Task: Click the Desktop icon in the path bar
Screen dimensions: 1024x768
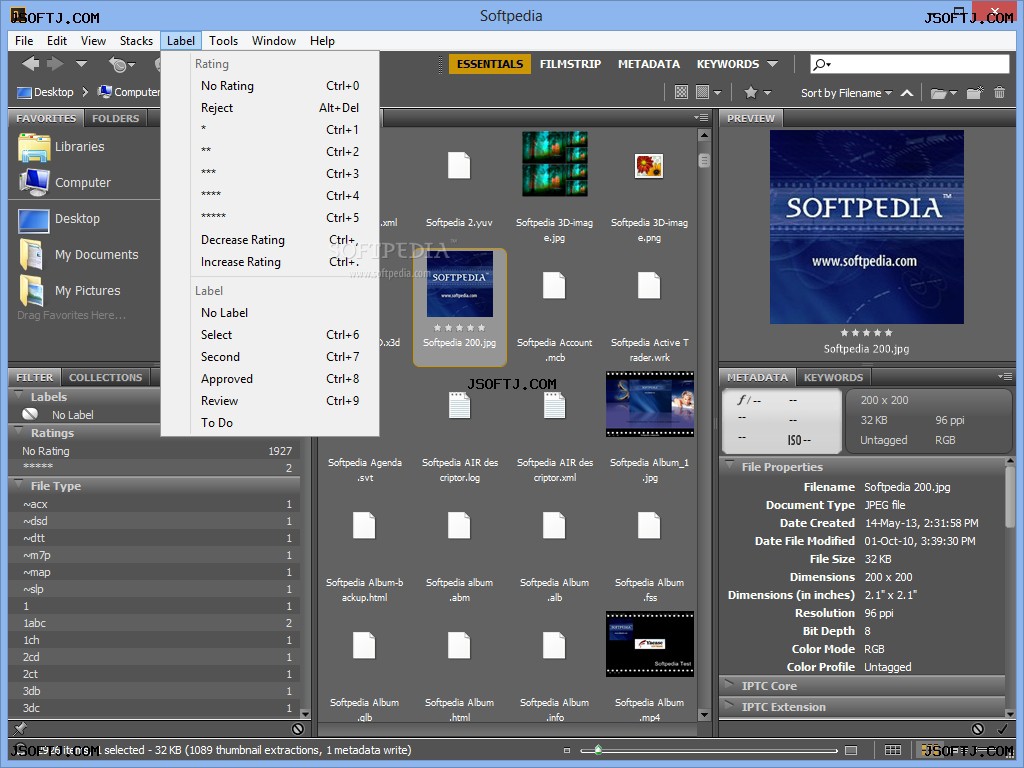Action: 24,92
